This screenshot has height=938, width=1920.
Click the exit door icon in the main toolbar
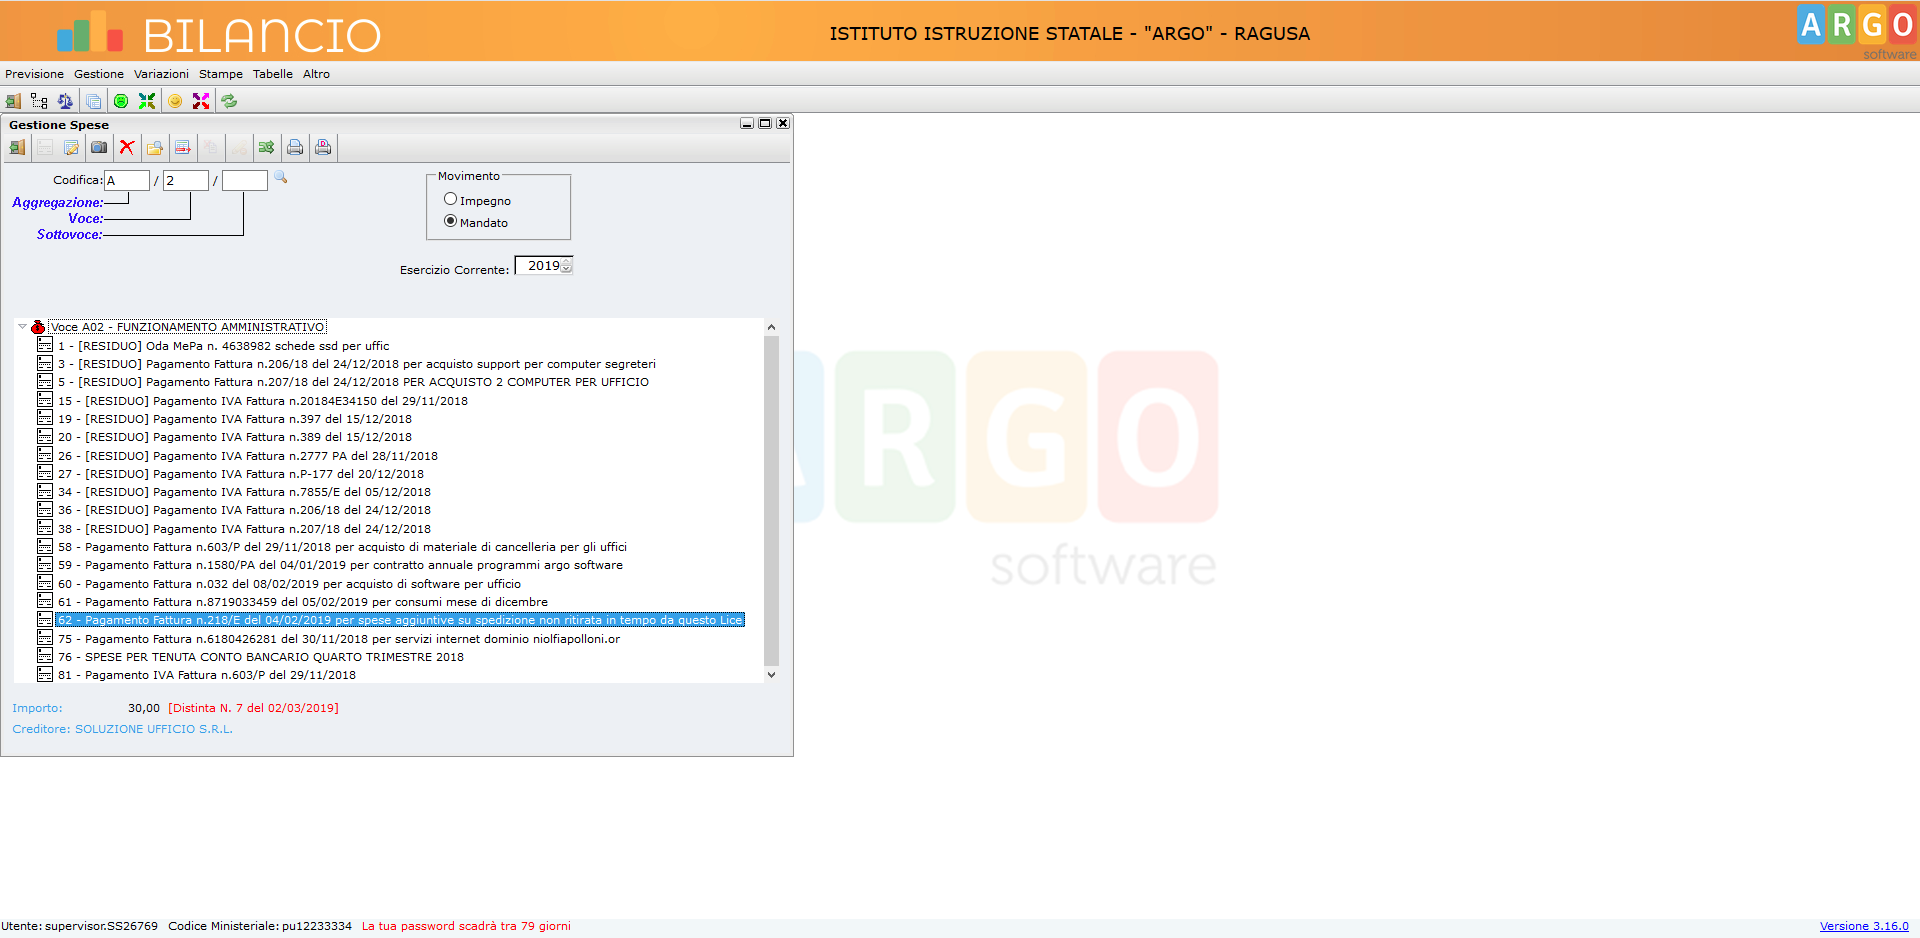pyautogui.click(x=13, y=101)
